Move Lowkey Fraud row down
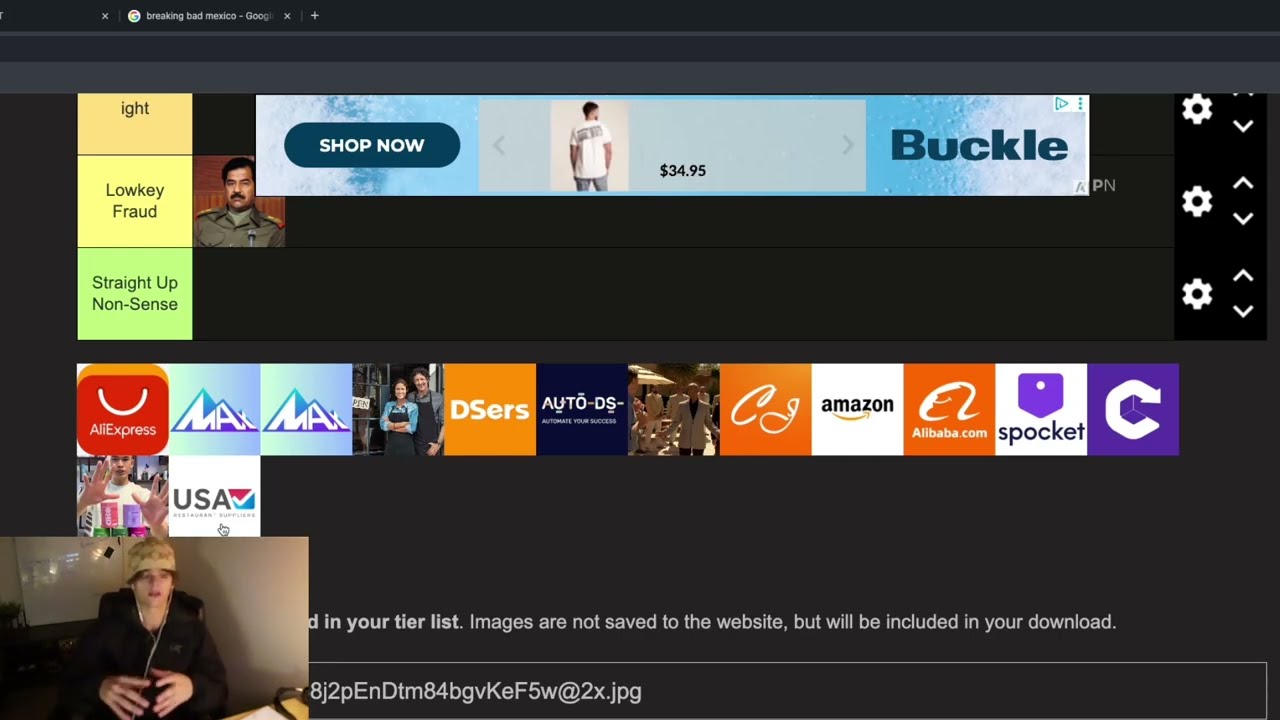Viewport: 1280px width, 720px height. [1243, 219]
